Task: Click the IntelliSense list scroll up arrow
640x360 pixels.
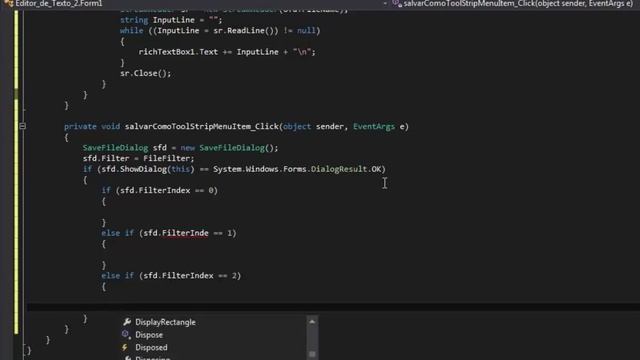Action: click(312, 322)
